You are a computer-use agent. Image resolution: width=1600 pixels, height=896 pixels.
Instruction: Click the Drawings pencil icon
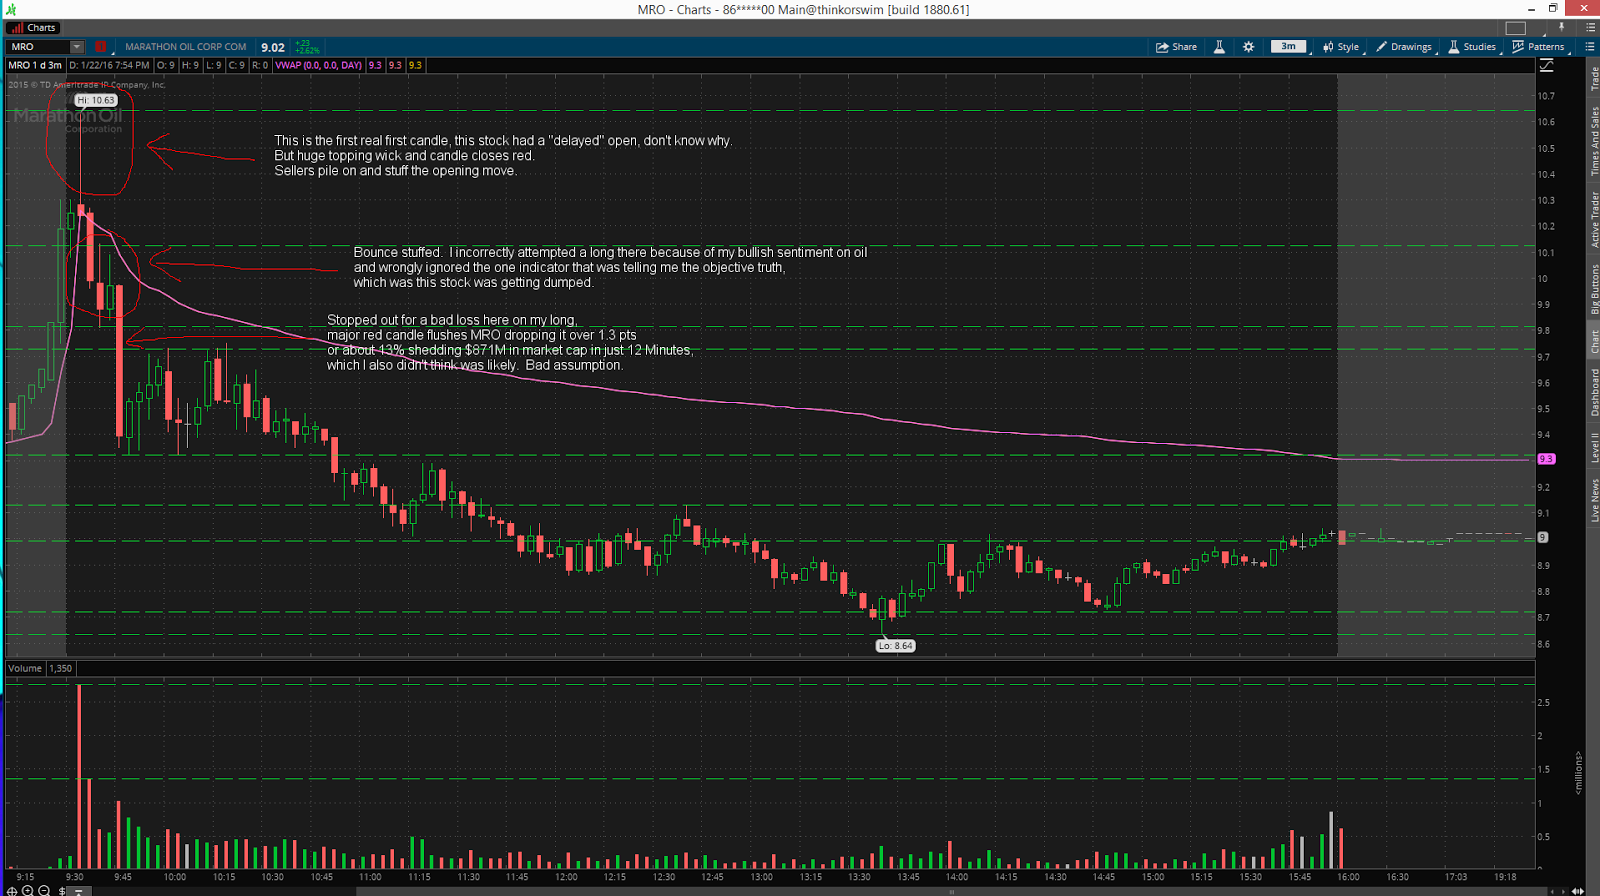pyautogui.click(x=1381, y=47)
